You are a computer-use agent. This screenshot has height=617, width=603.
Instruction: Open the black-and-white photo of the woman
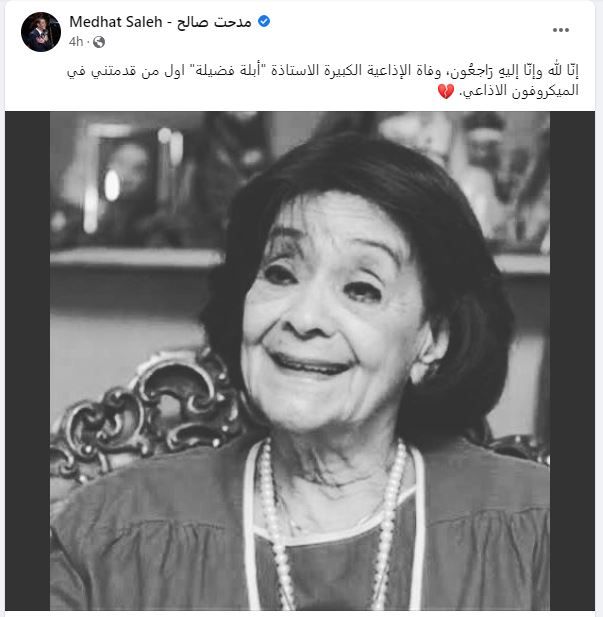tap(300, 361)
